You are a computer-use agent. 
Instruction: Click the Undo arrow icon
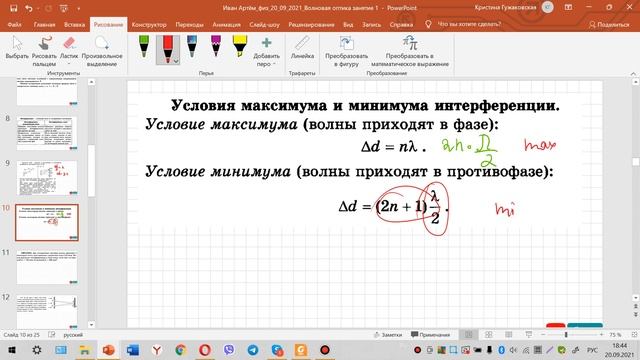pyautogui.click(x=28, y=8)
